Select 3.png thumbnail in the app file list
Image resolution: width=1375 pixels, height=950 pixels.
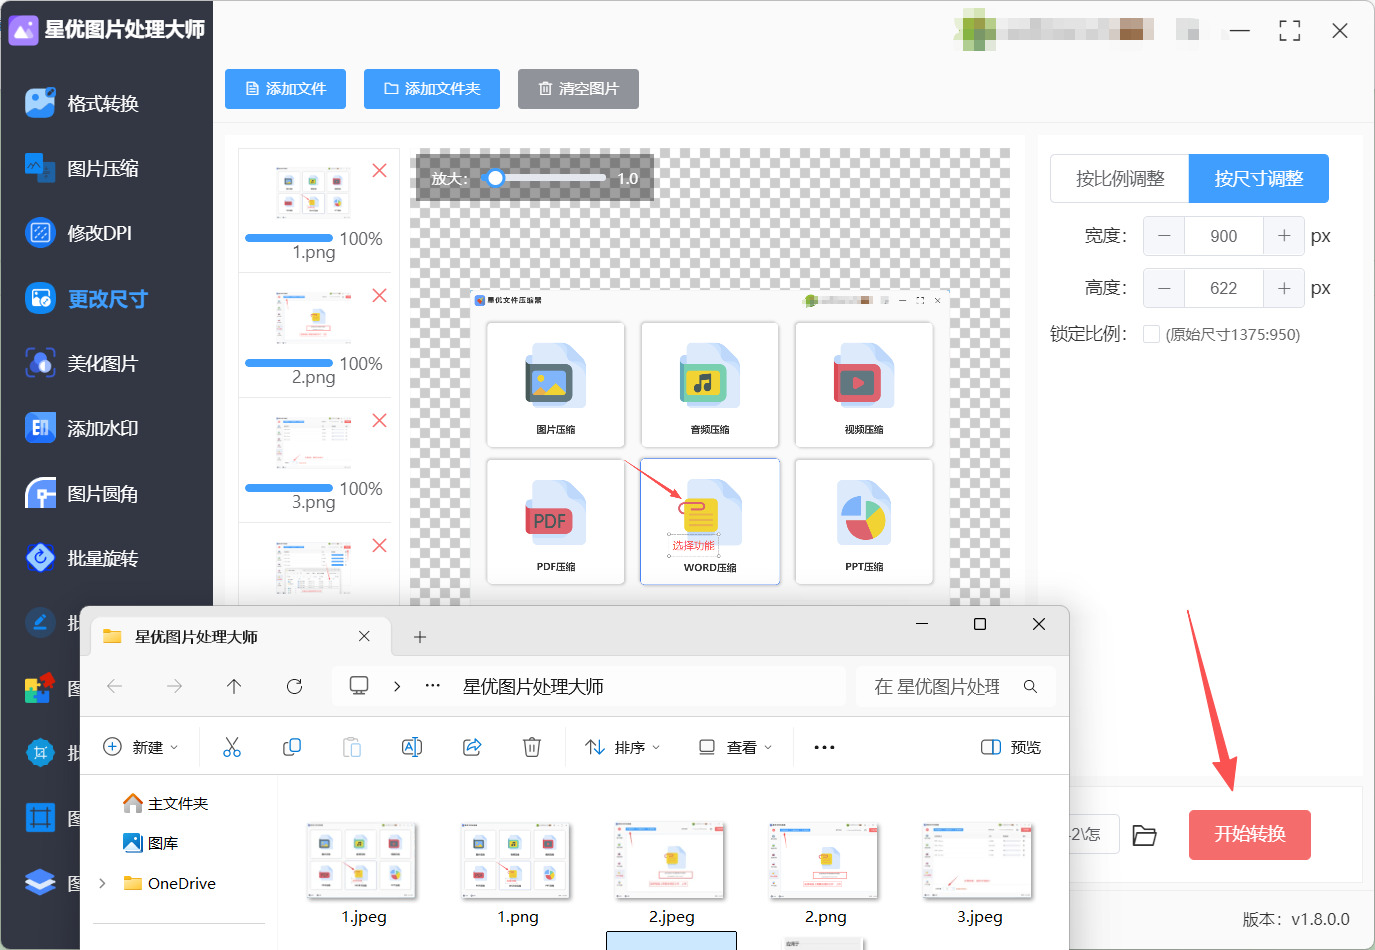click(313, 442)
